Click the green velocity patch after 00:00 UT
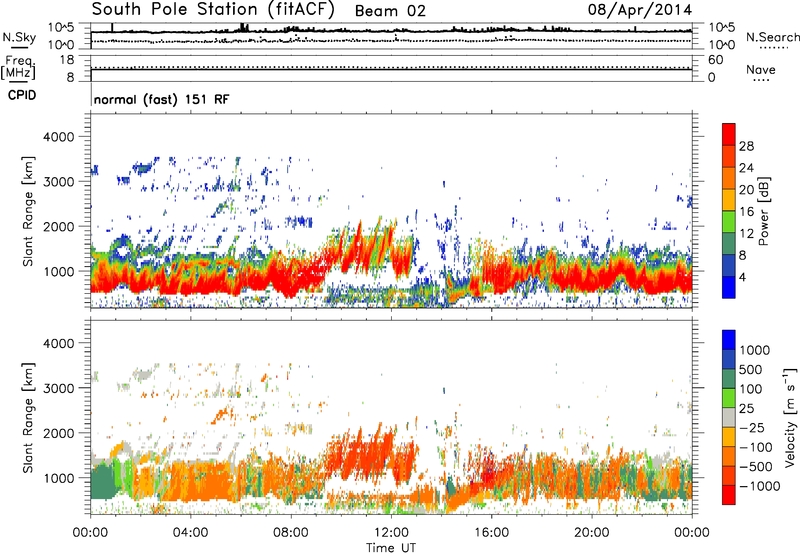800x554 pixels. click(x=104, y=482)
